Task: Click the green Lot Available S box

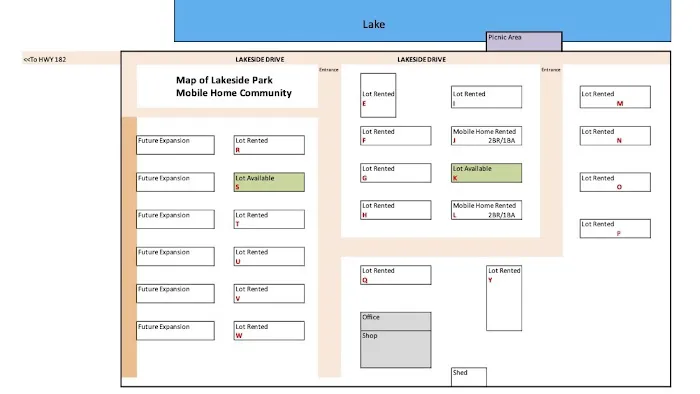Action: [269, 182]
